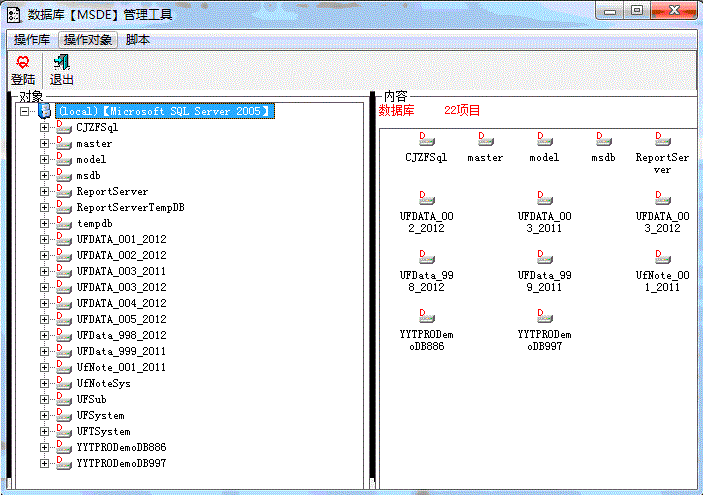Click the YYTPRODemoDB886 database icon in the tree

(64, 447)
